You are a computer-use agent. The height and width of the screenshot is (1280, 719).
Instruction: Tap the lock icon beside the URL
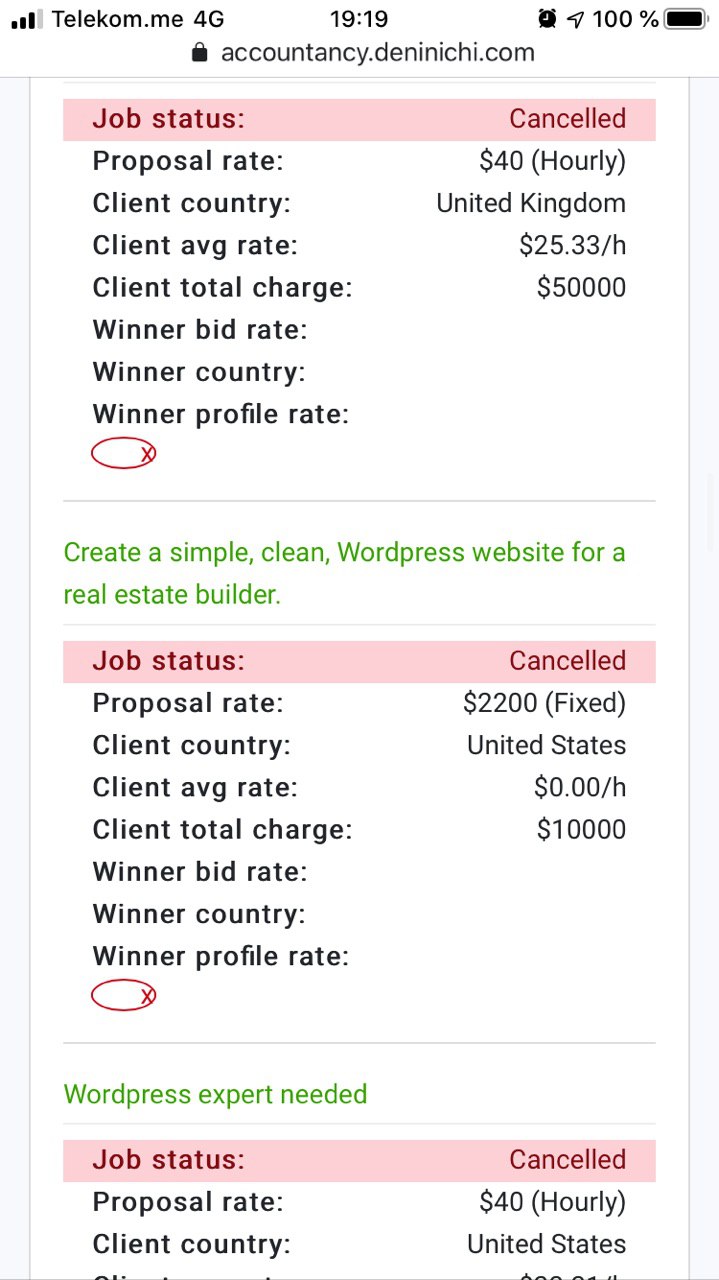(200, 52)
